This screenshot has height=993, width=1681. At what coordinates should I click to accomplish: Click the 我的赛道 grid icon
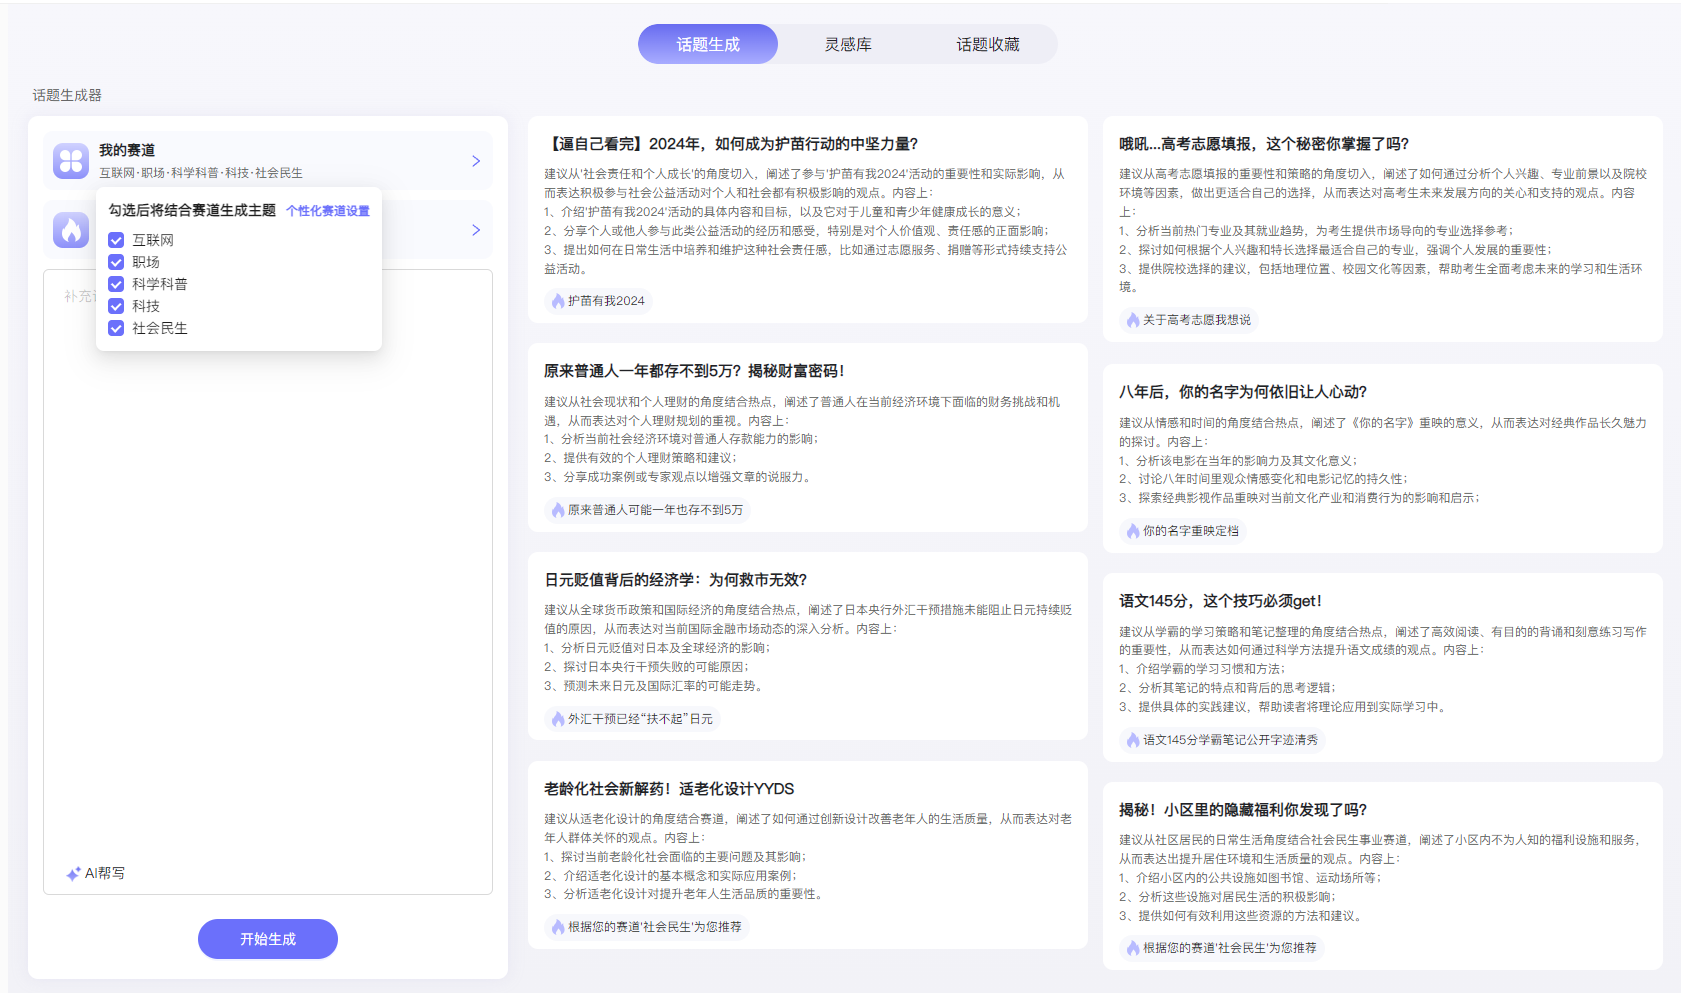click(71, 160)
